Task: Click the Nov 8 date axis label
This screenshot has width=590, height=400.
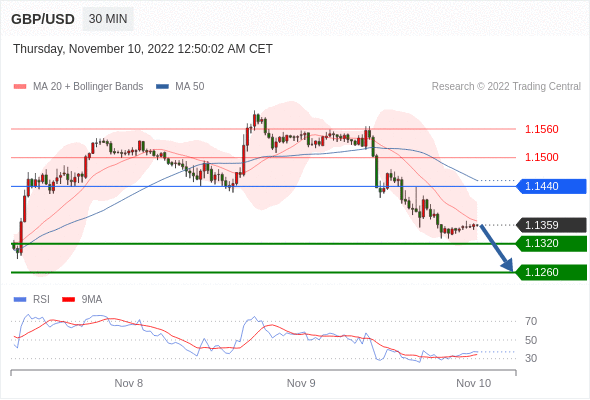Action: [129, 383]
